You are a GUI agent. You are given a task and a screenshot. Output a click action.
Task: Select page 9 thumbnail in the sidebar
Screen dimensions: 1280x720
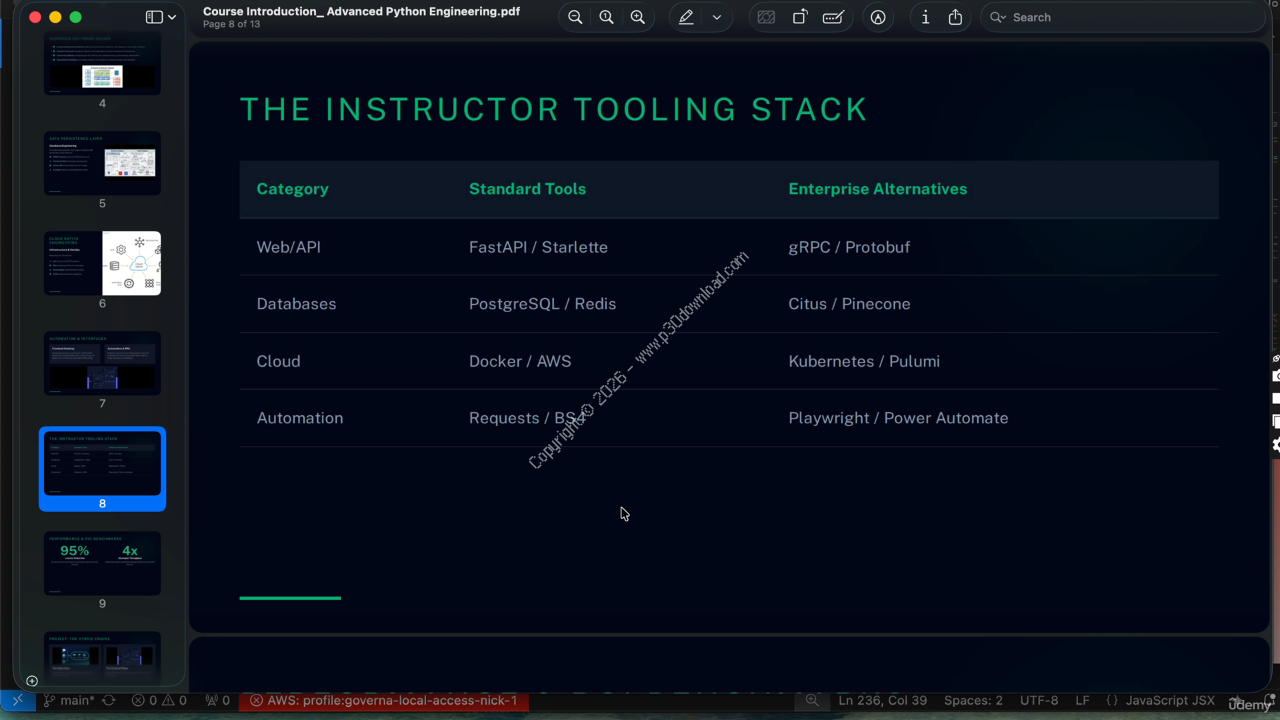tap(102, 563)
